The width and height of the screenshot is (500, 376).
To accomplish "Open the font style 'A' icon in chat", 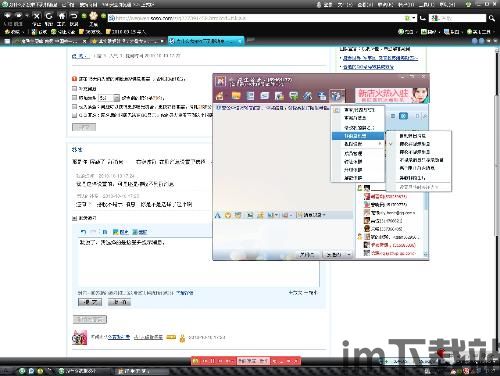I will [x=218, y=215].
